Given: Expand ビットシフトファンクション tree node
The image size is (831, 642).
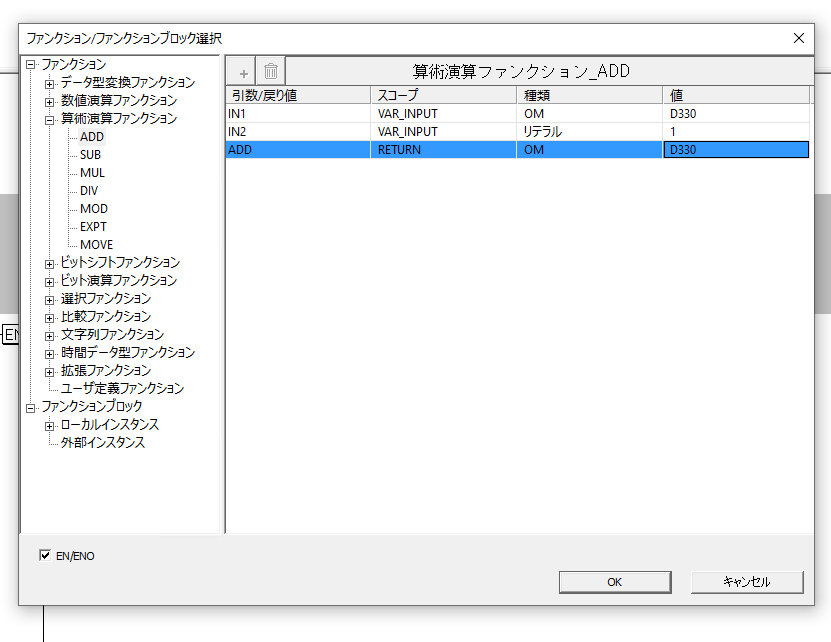Looking at the screenshot, I should click(x=49, y=263).
